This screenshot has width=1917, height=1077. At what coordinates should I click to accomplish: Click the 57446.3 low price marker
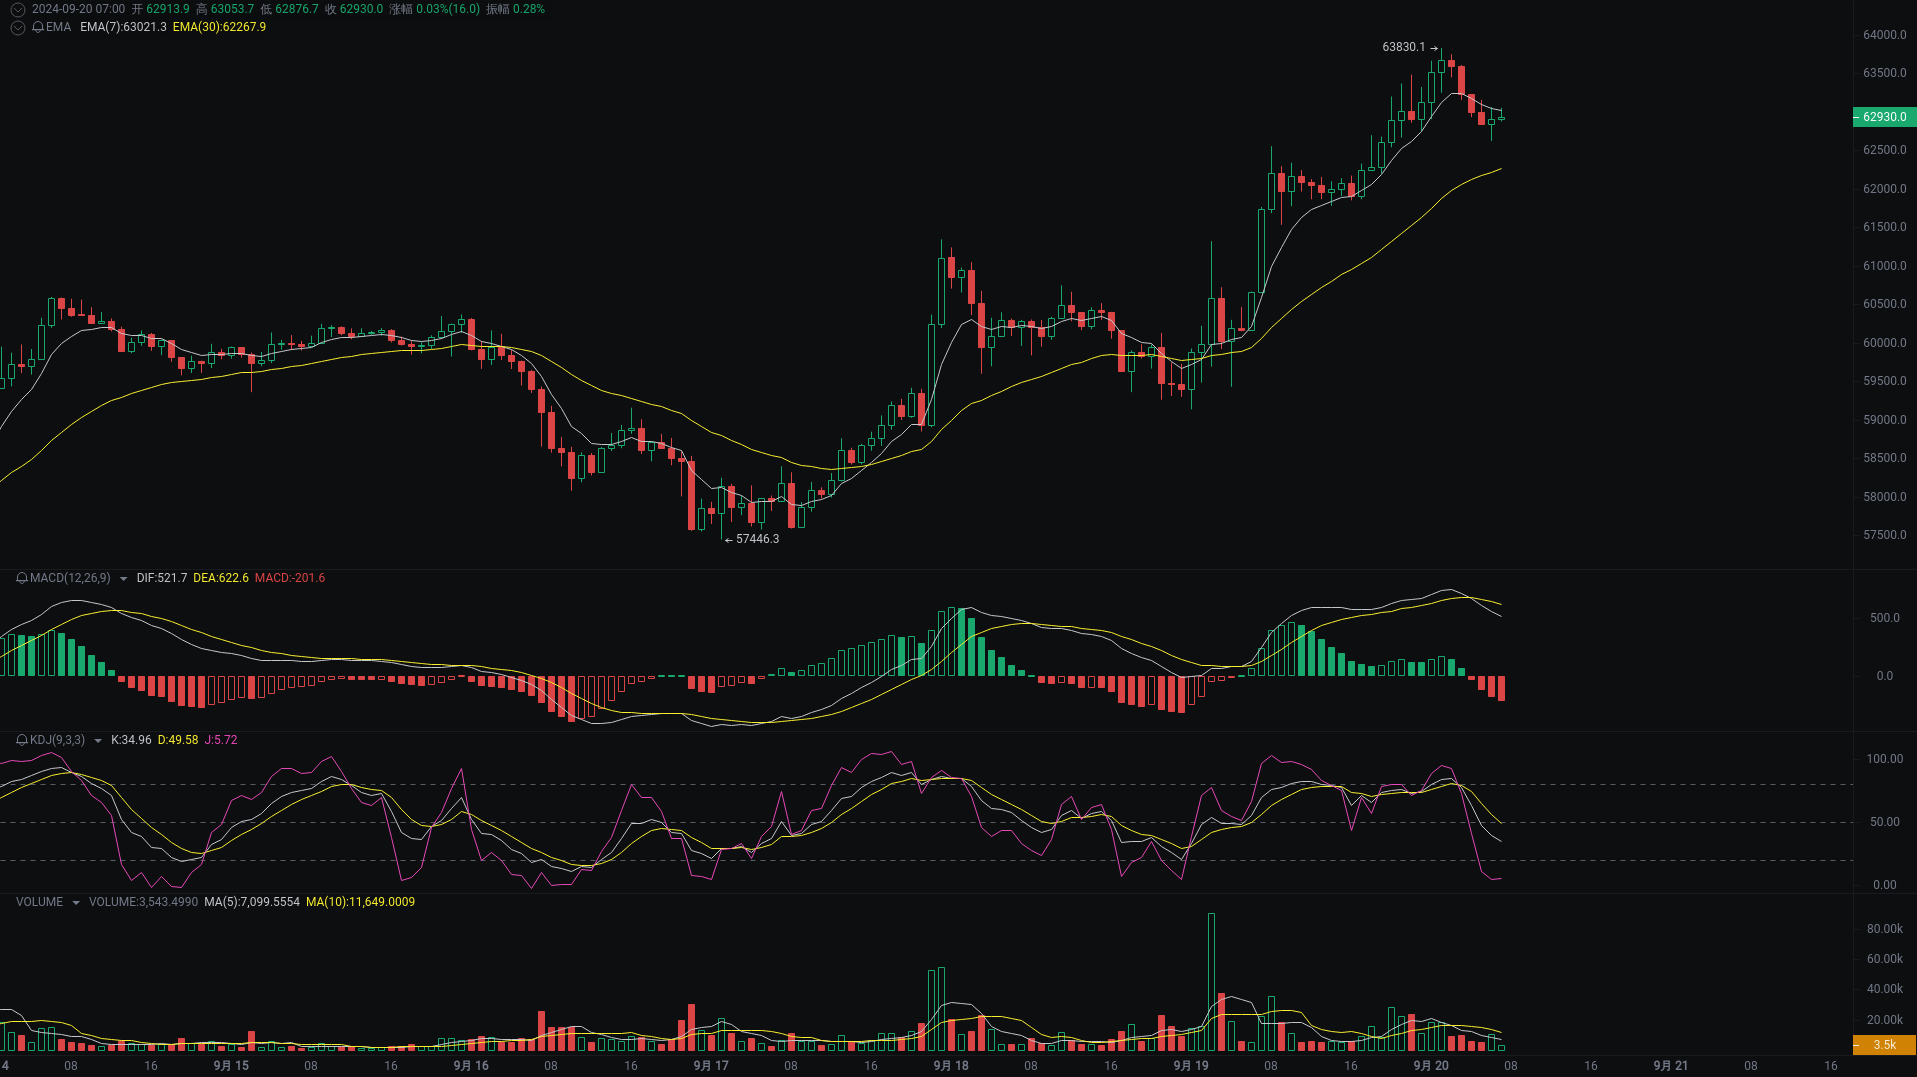tap(757, 539)
